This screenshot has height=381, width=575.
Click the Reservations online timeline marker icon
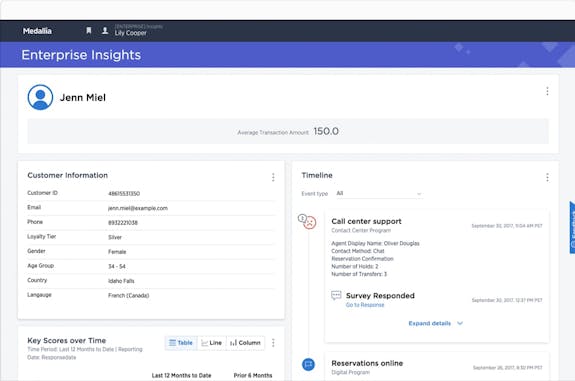[x=308, y=364]
